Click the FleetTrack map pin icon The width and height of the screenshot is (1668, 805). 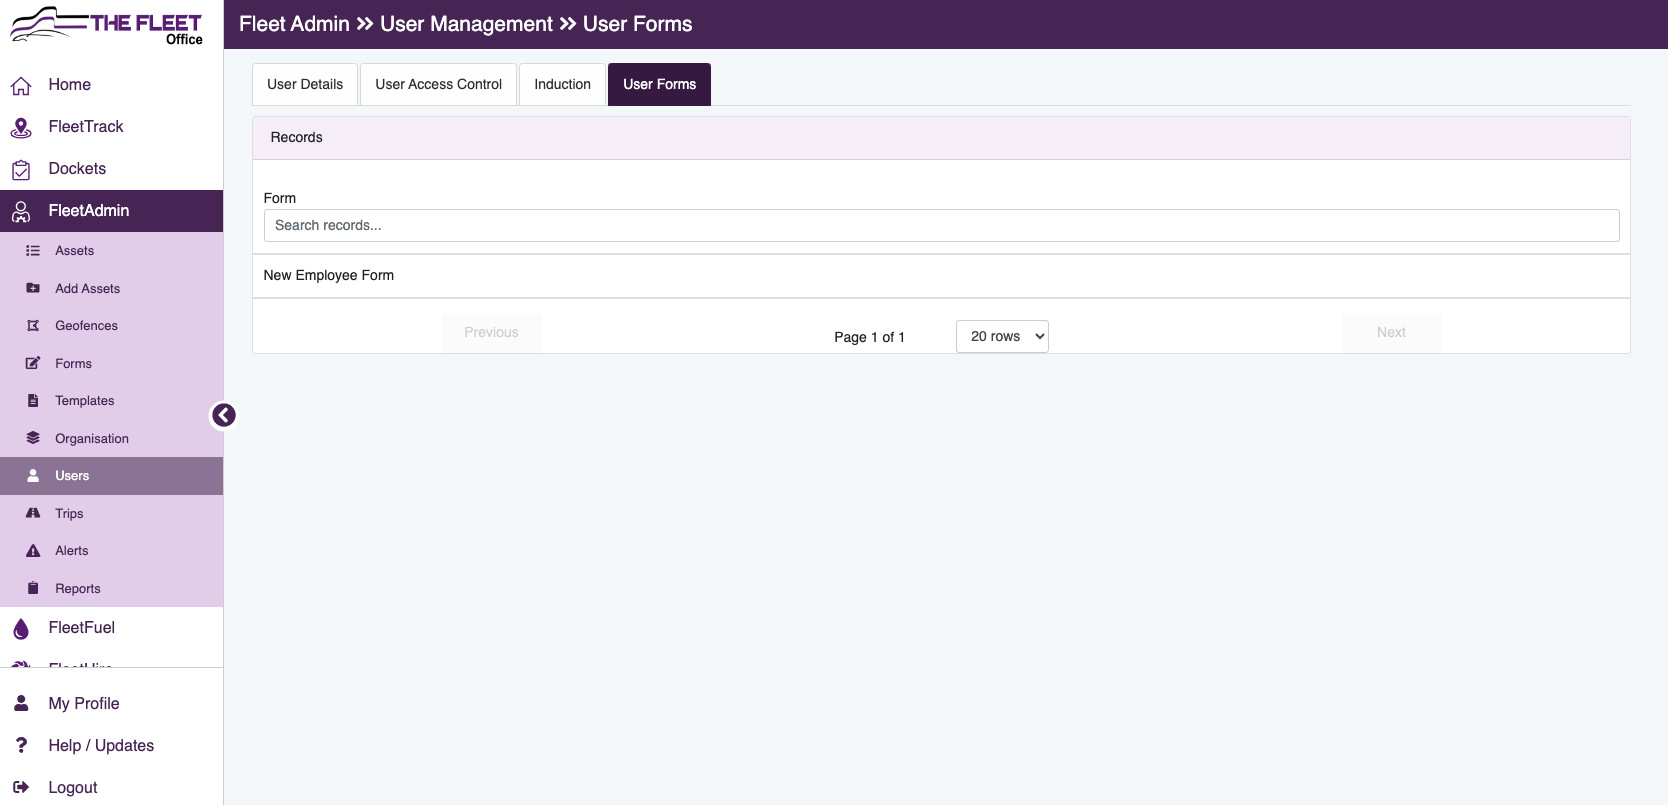(x=21, y=128)
